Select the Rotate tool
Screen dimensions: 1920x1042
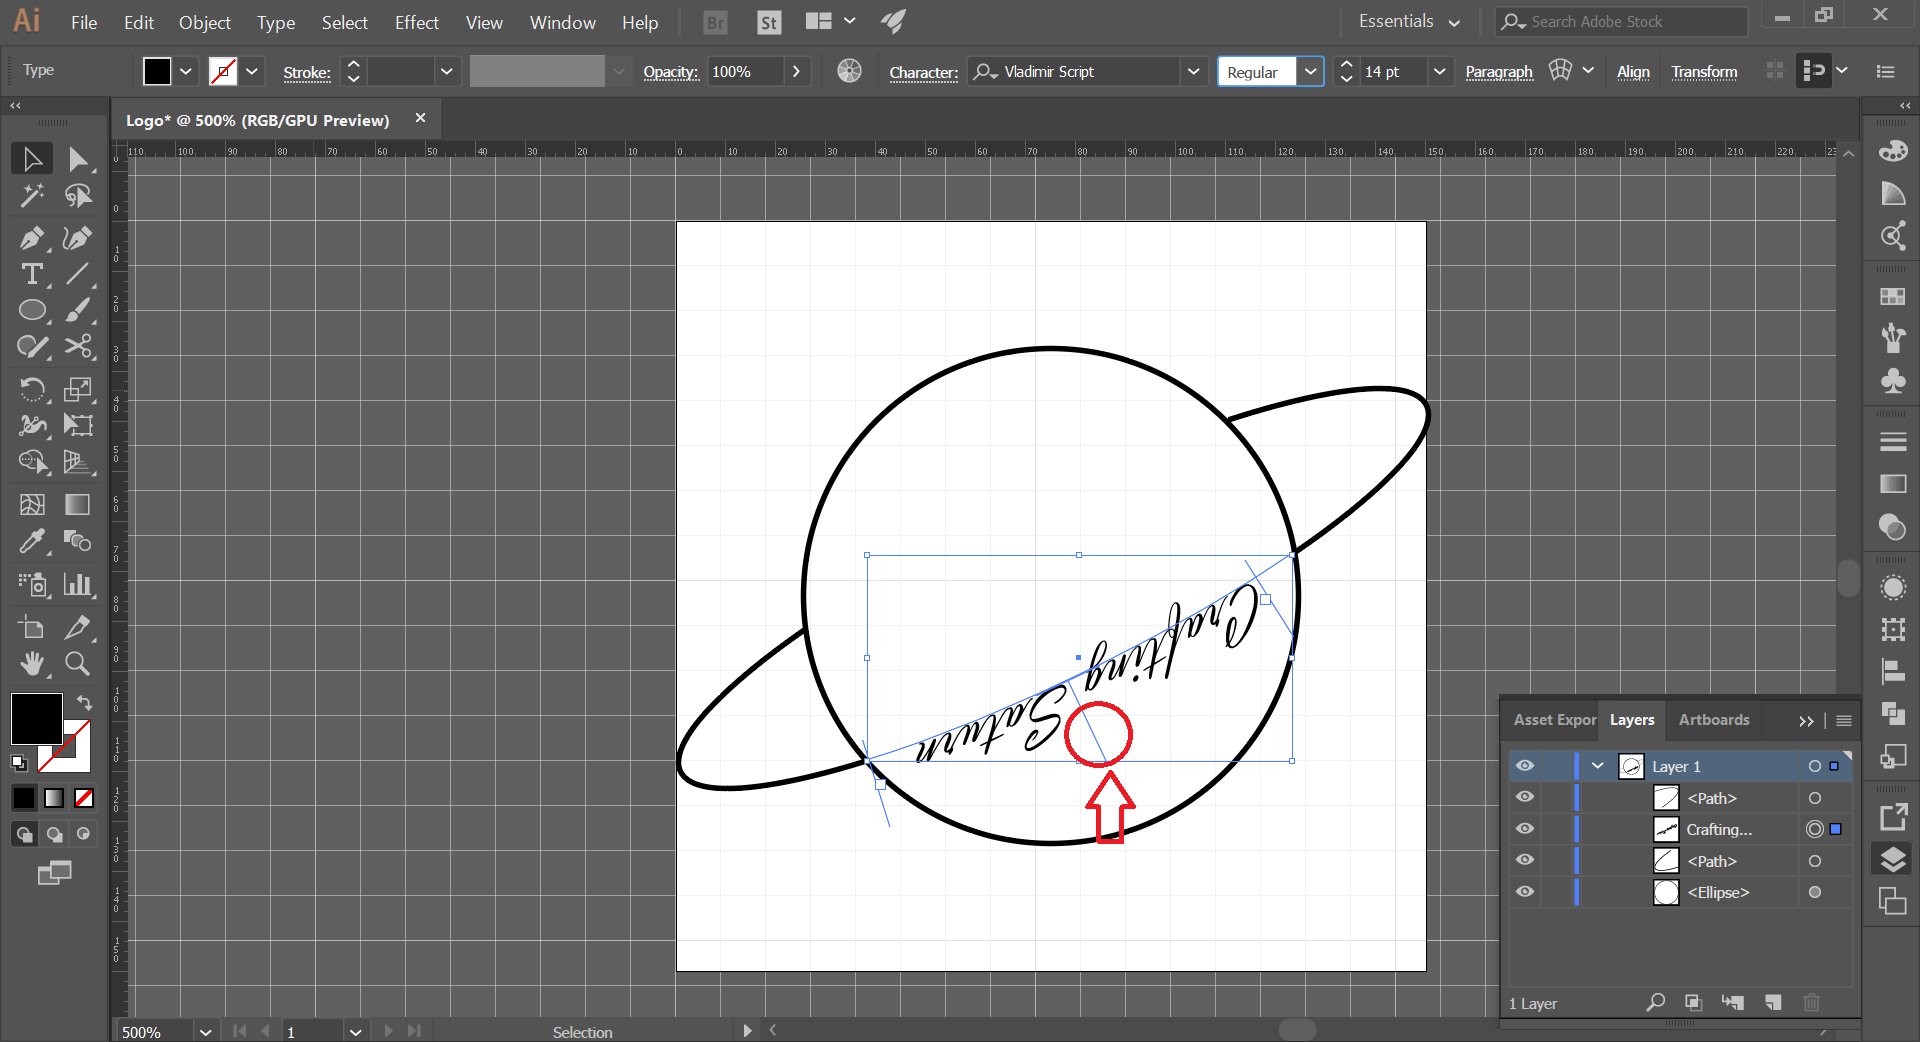[32, 388]
